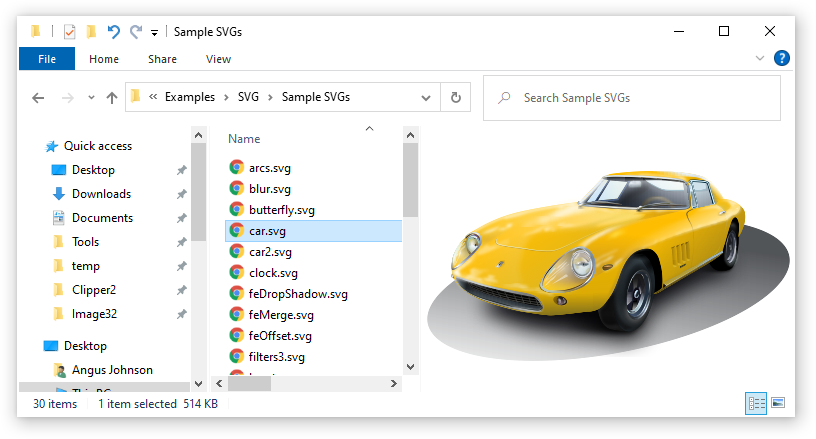Click the Properties checkmark icon in title bar
Viewport: 816px width, 439px height.
pos(69,32)
